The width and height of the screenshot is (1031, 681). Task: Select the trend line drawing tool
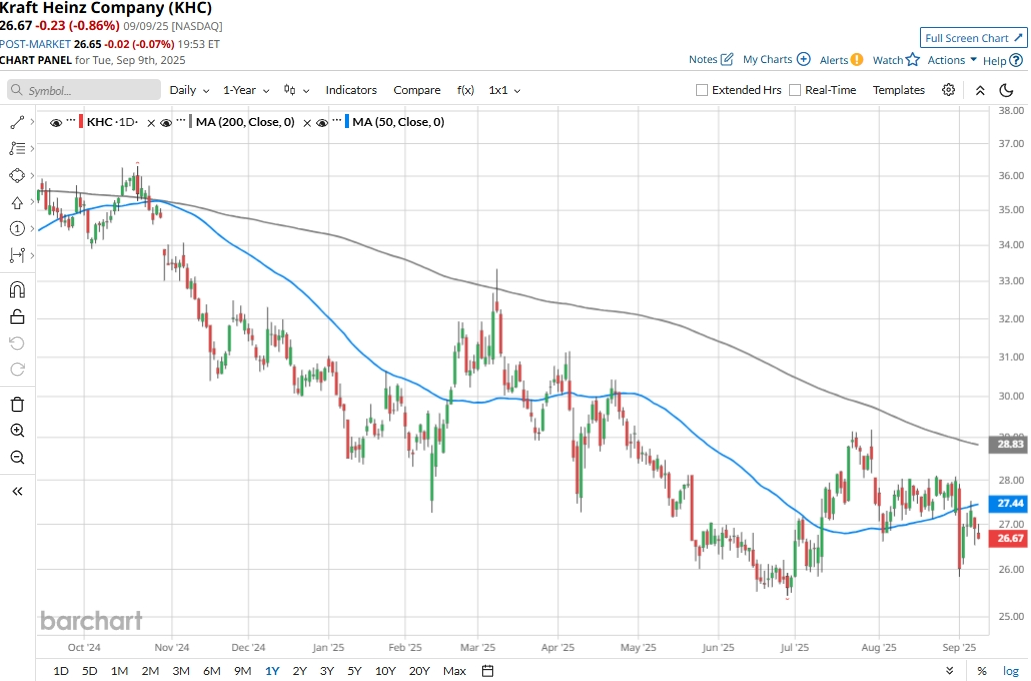click(x=17, y=122)
